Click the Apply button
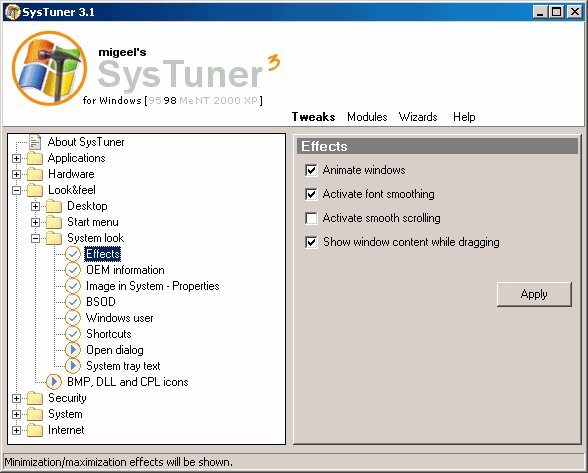Viewport: 588px width, 473px height. (534, 294)
